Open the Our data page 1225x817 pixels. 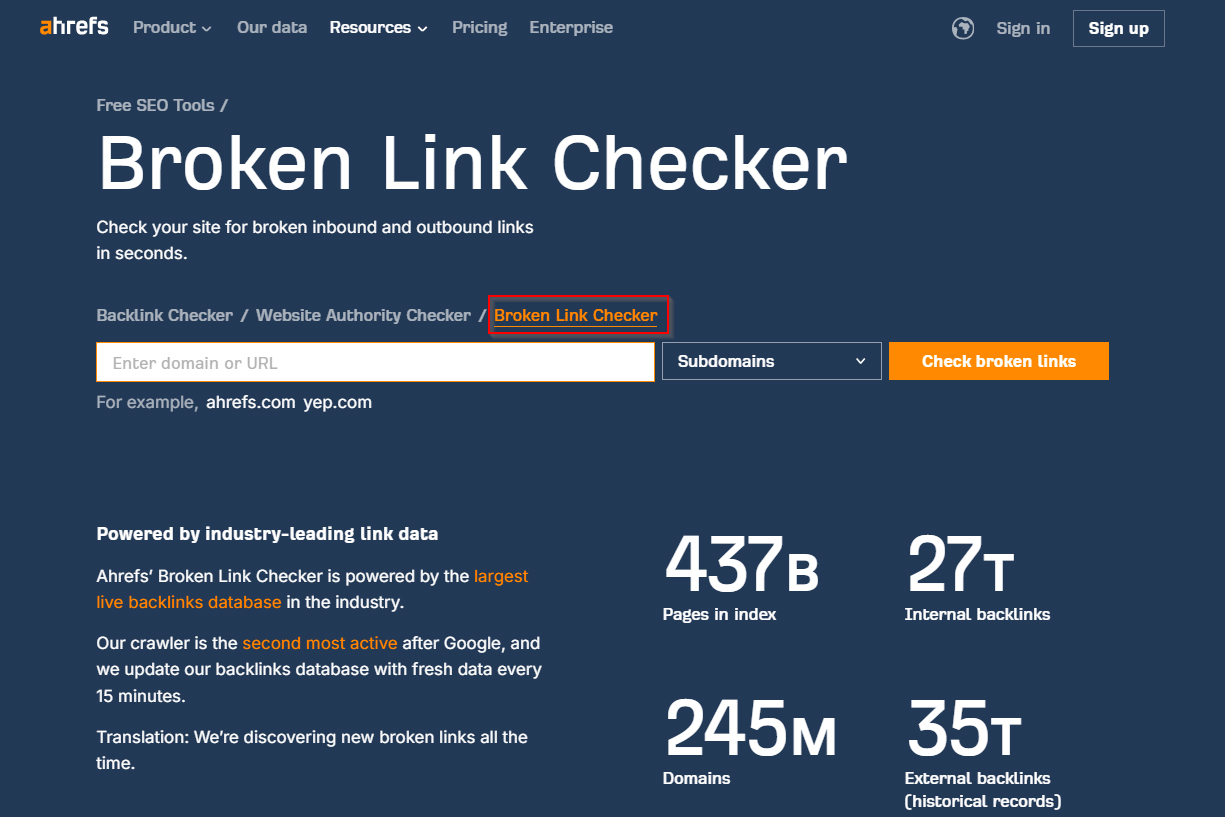tap(272, 28)
